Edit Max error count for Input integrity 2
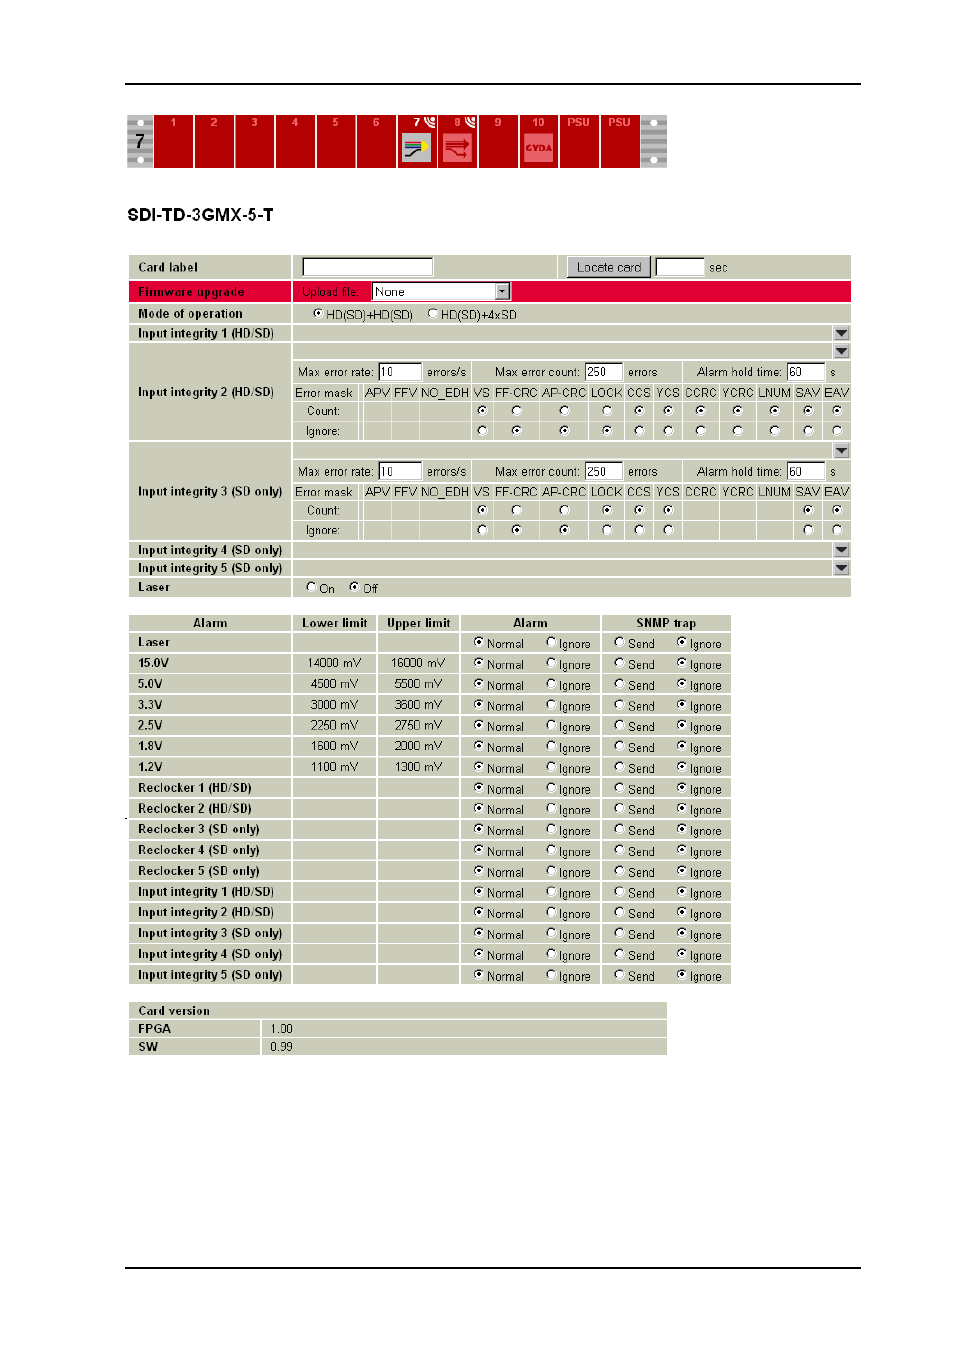 pos(603,372)
